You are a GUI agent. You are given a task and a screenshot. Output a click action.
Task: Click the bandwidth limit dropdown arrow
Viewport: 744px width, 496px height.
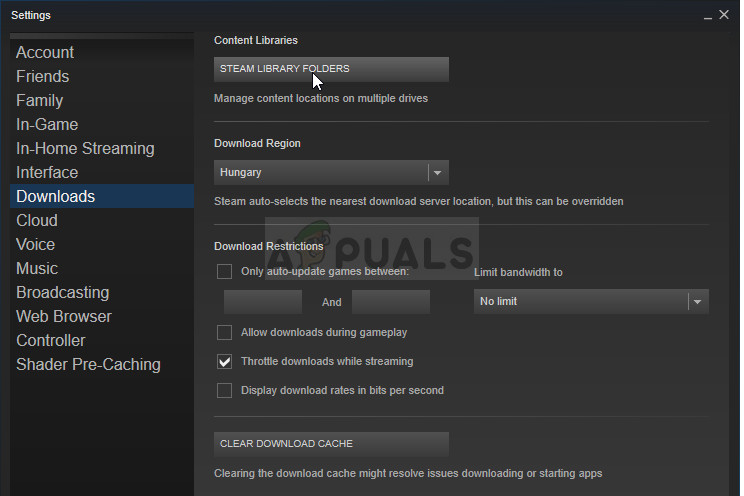click(x=697, y=302)
